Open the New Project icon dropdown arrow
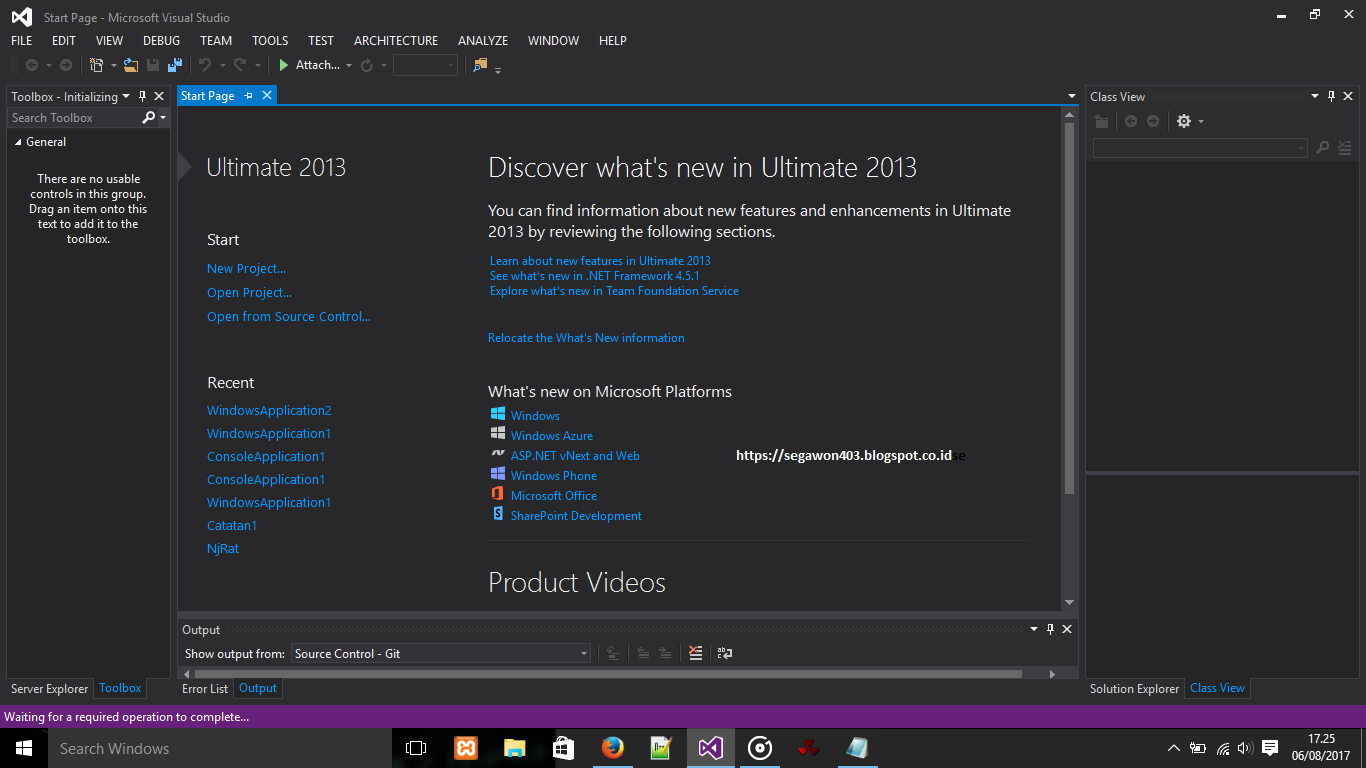Viewport: 1366px width, 768px height. (113, 66)
